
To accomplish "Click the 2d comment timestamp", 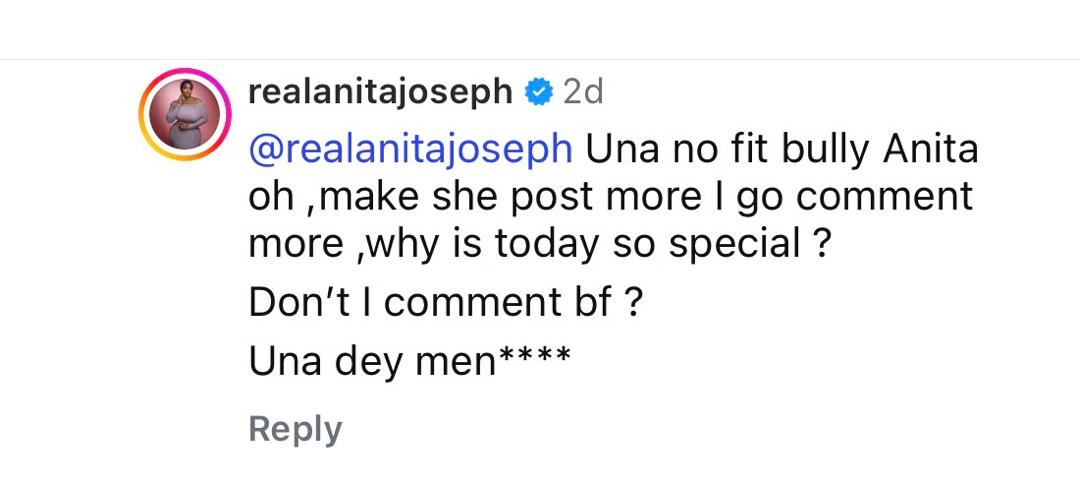I will click(584, 93).
